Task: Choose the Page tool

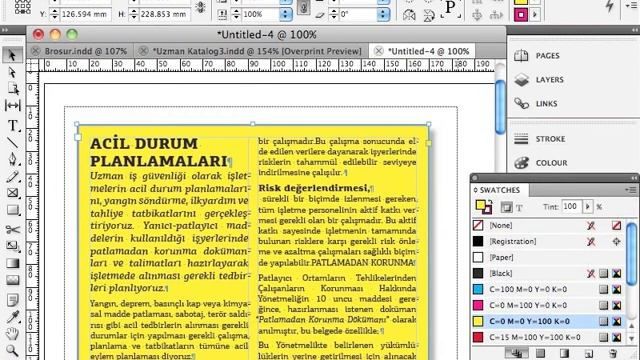Action: click(x=12, y=89)
